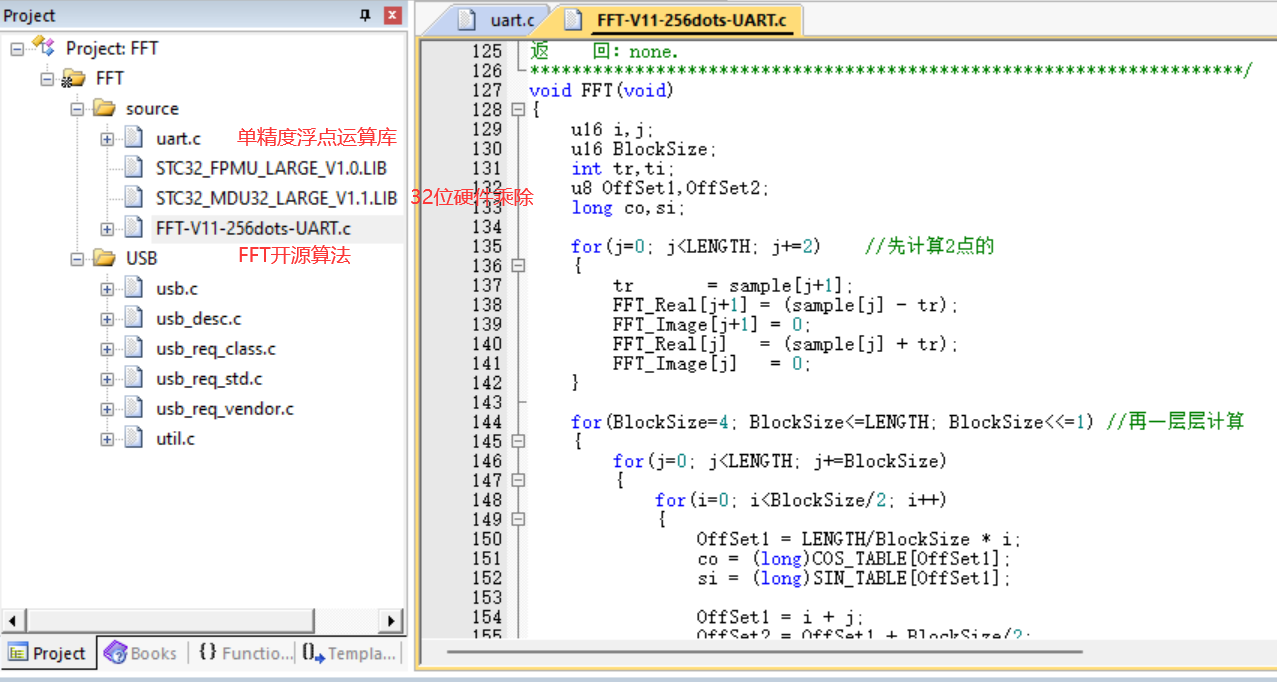Viewport: 1277px width, 682px height.
Task: Collapse the source group folder
Action: tap(77, 108)
